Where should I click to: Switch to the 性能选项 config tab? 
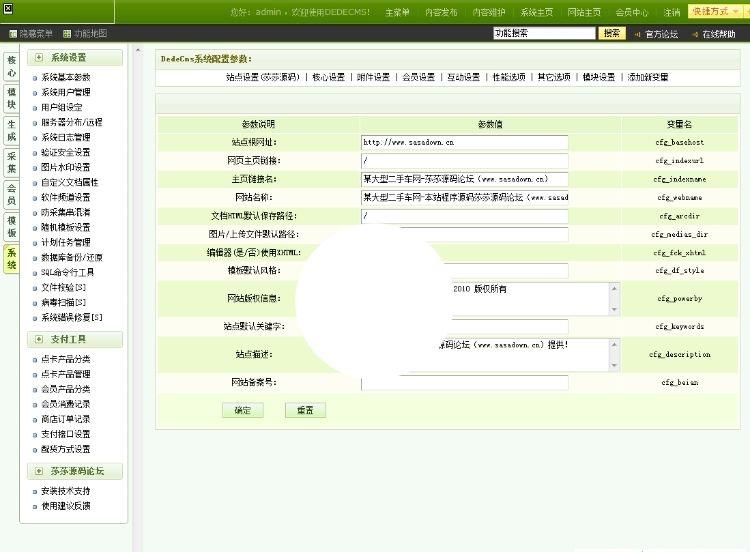point(508,77)
